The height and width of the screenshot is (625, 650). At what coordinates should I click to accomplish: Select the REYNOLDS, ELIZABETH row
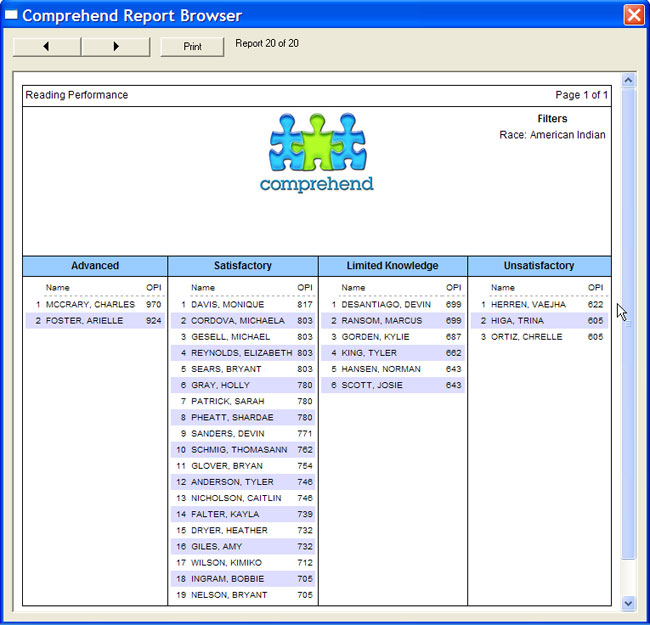click(x=243, y=353)
